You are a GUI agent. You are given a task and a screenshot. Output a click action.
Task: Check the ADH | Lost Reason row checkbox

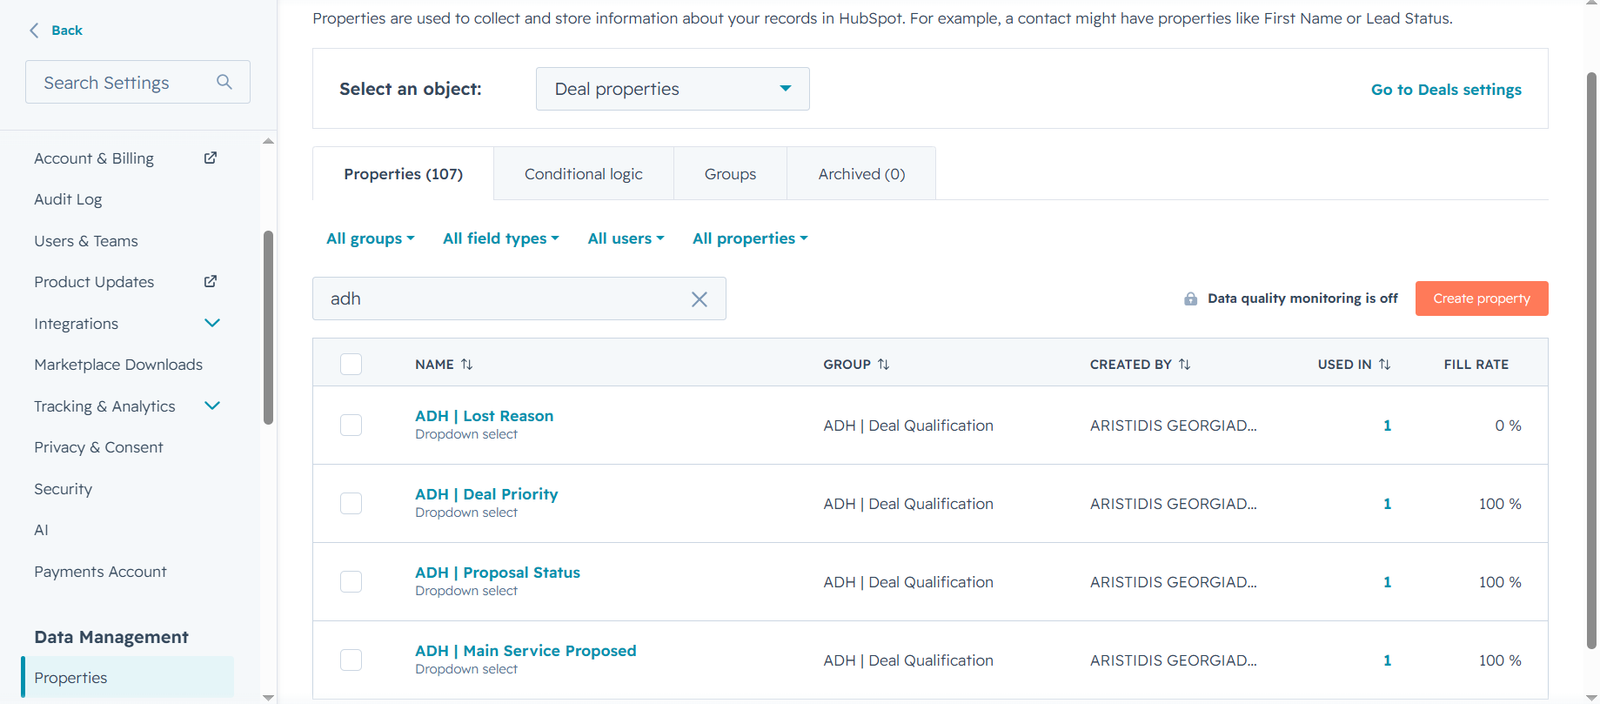click(x=351, y=425)
